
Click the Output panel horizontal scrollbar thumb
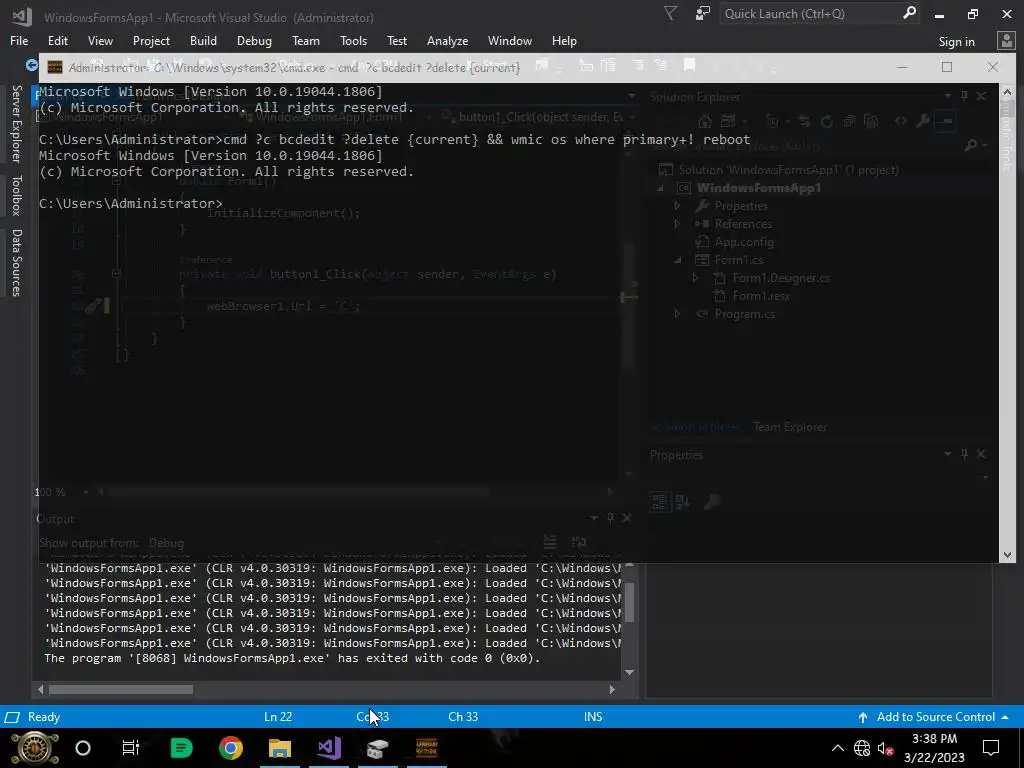121,689
